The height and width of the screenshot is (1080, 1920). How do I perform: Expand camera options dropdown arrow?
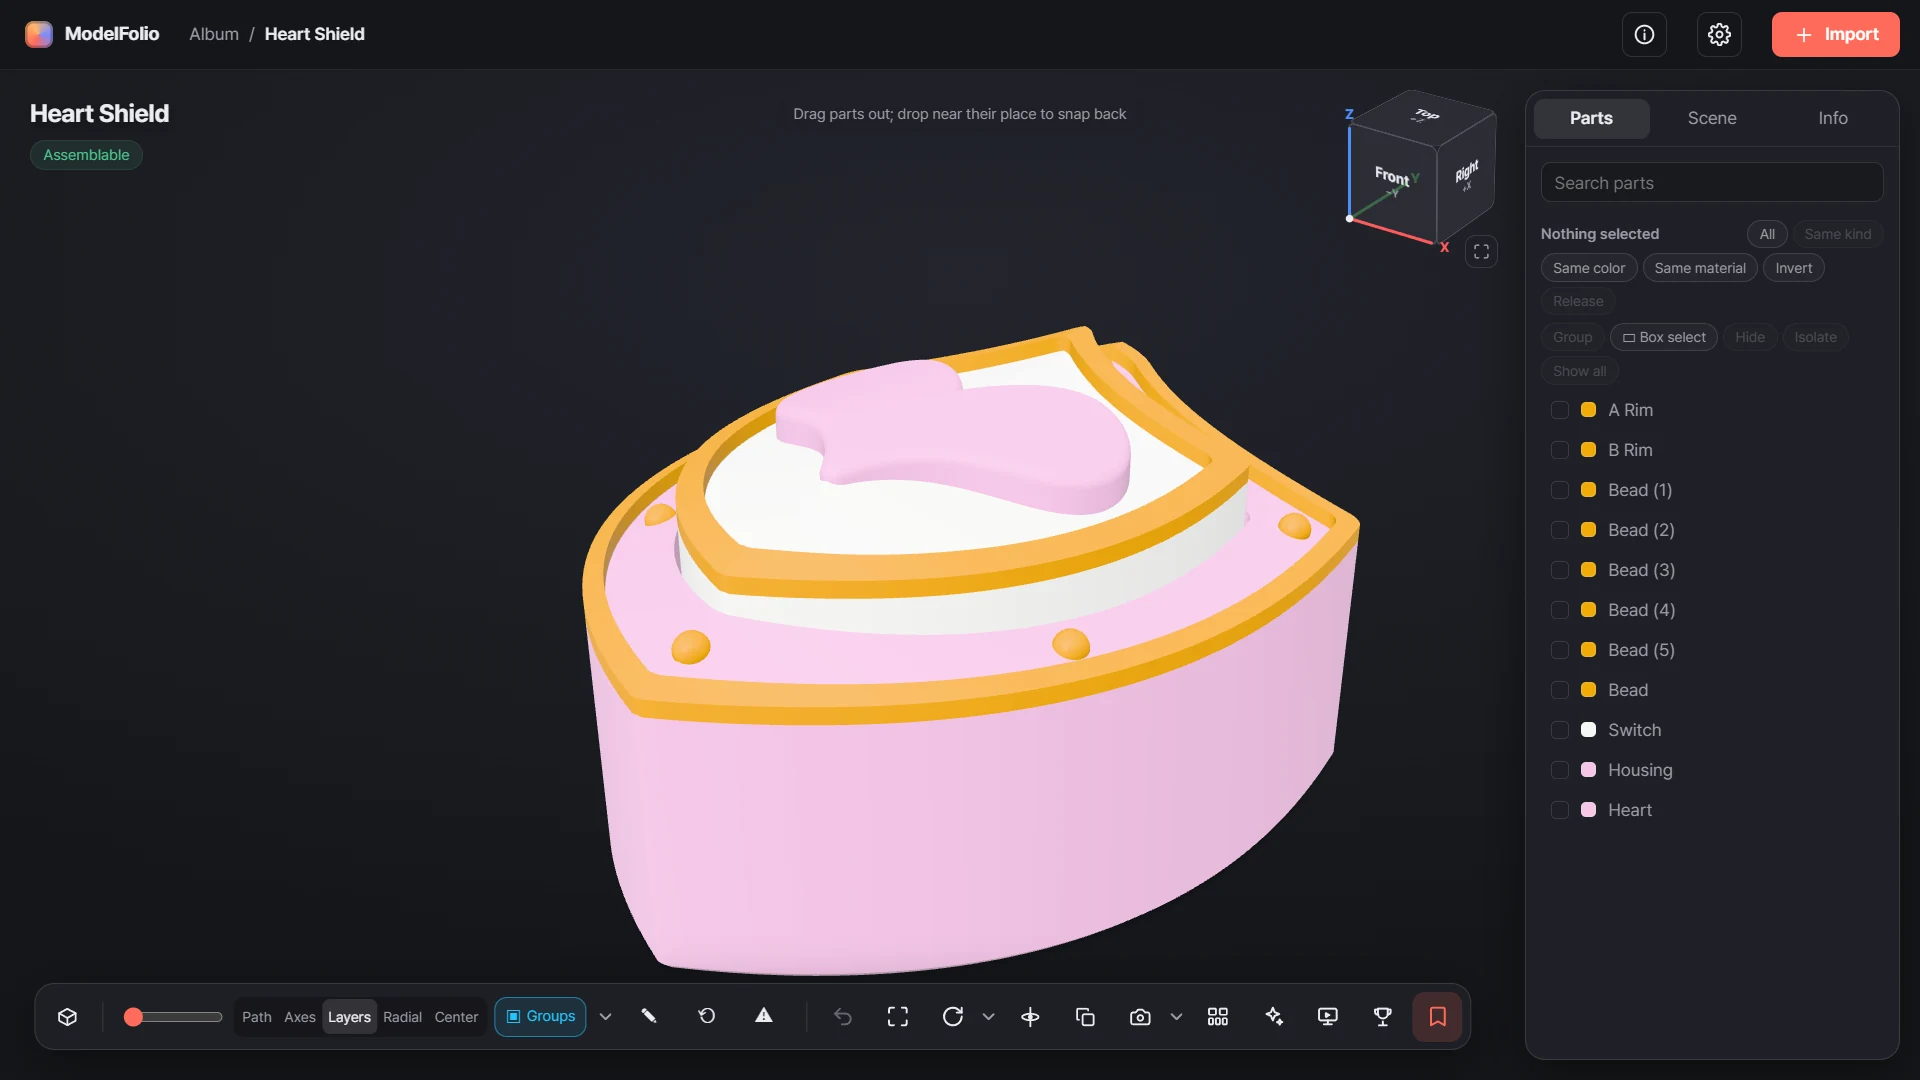[1176, 1017]
